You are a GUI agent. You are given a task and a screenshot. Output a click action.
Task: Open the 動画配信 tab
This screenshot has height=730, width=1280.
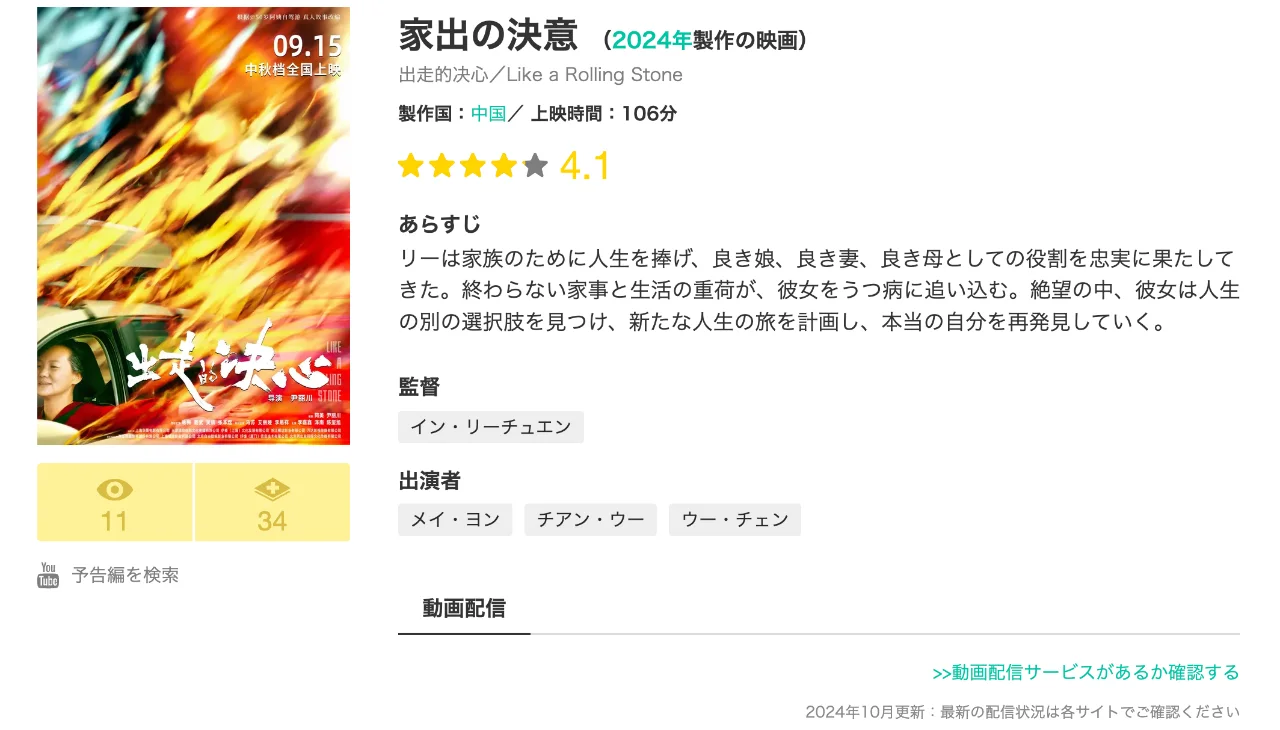(464, 608)
